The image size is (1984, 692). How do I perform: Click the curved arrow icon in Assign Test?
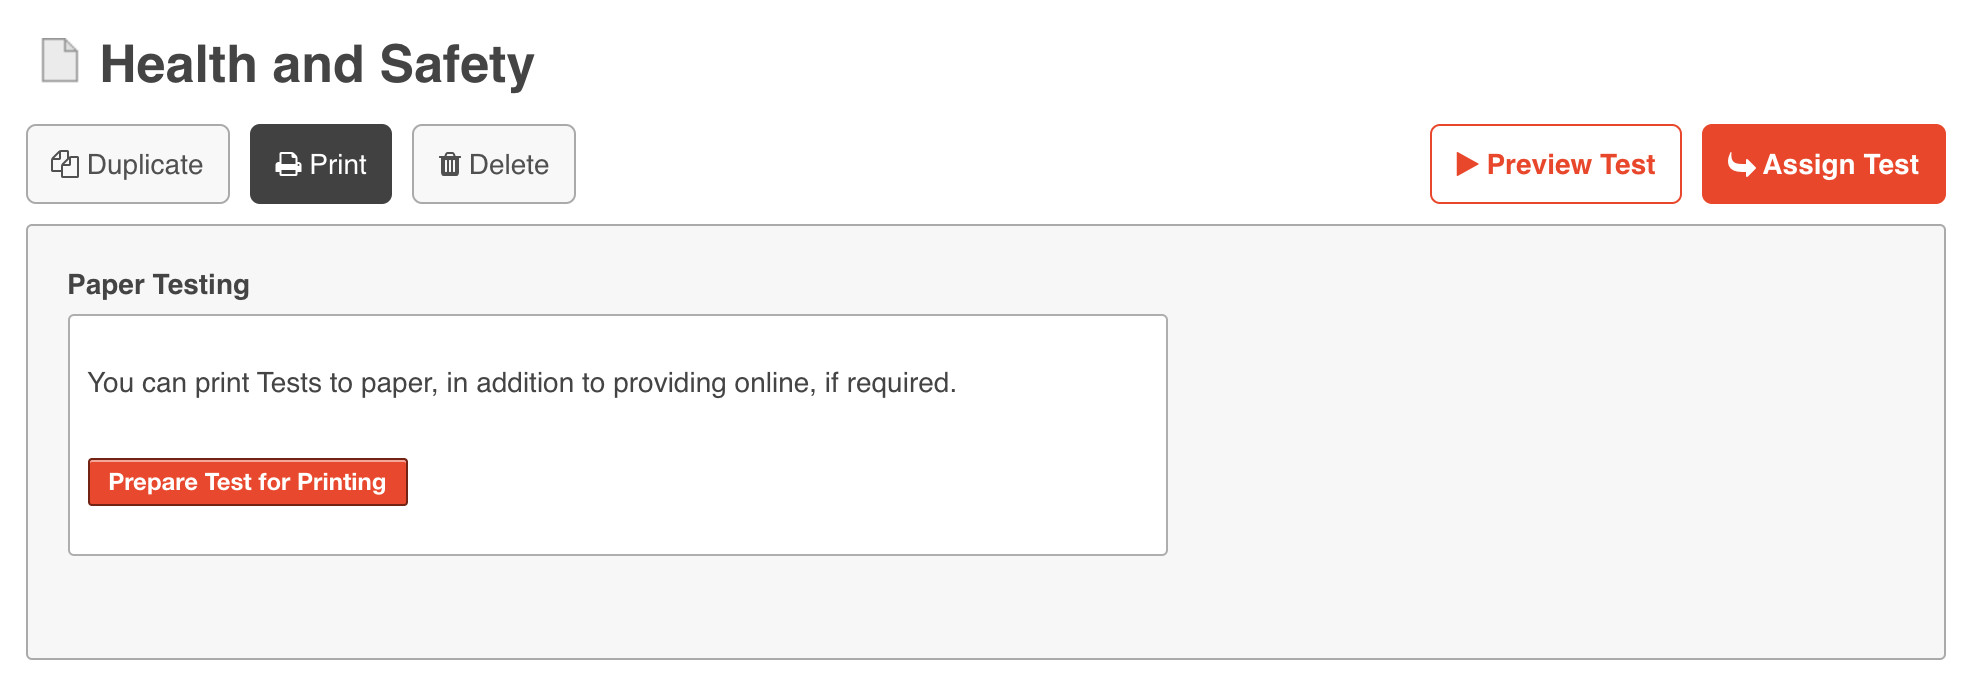pyautogui.click(x=1741, y=165)
